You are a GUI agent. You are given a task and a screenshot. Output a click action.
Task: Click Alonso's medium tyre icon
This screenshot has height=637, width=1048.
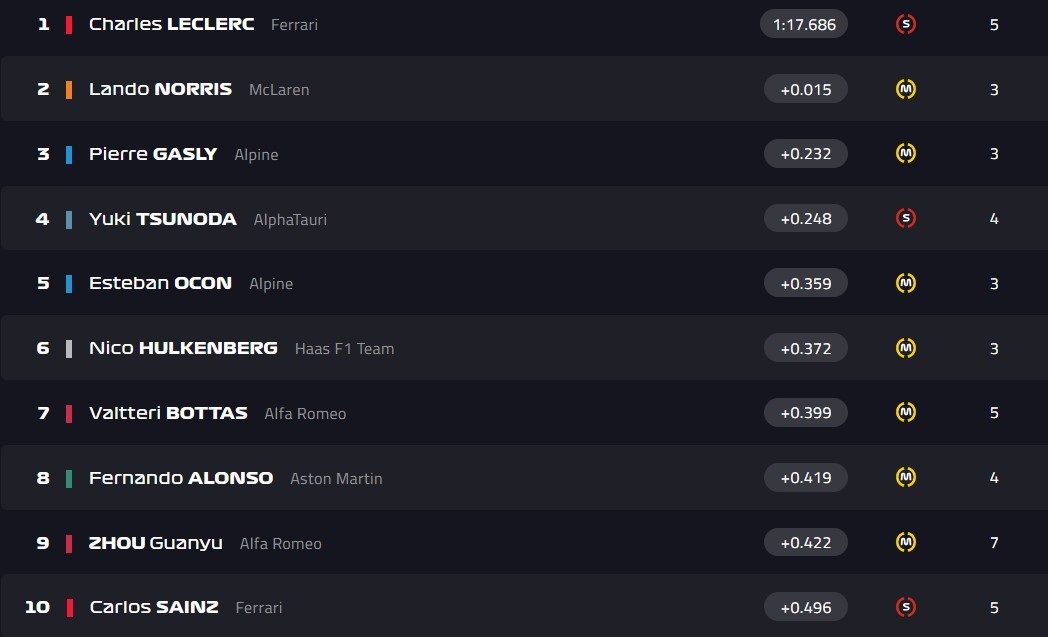click(x=905, y=477)
